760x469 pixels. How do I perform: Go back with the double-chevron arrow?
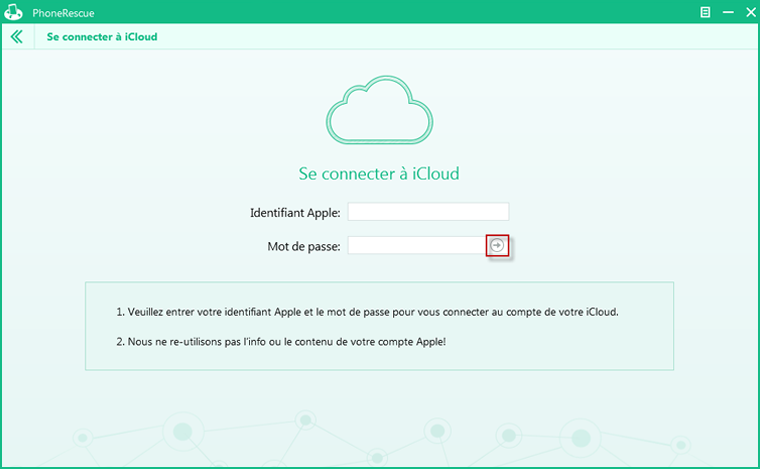tap(16, 37)
